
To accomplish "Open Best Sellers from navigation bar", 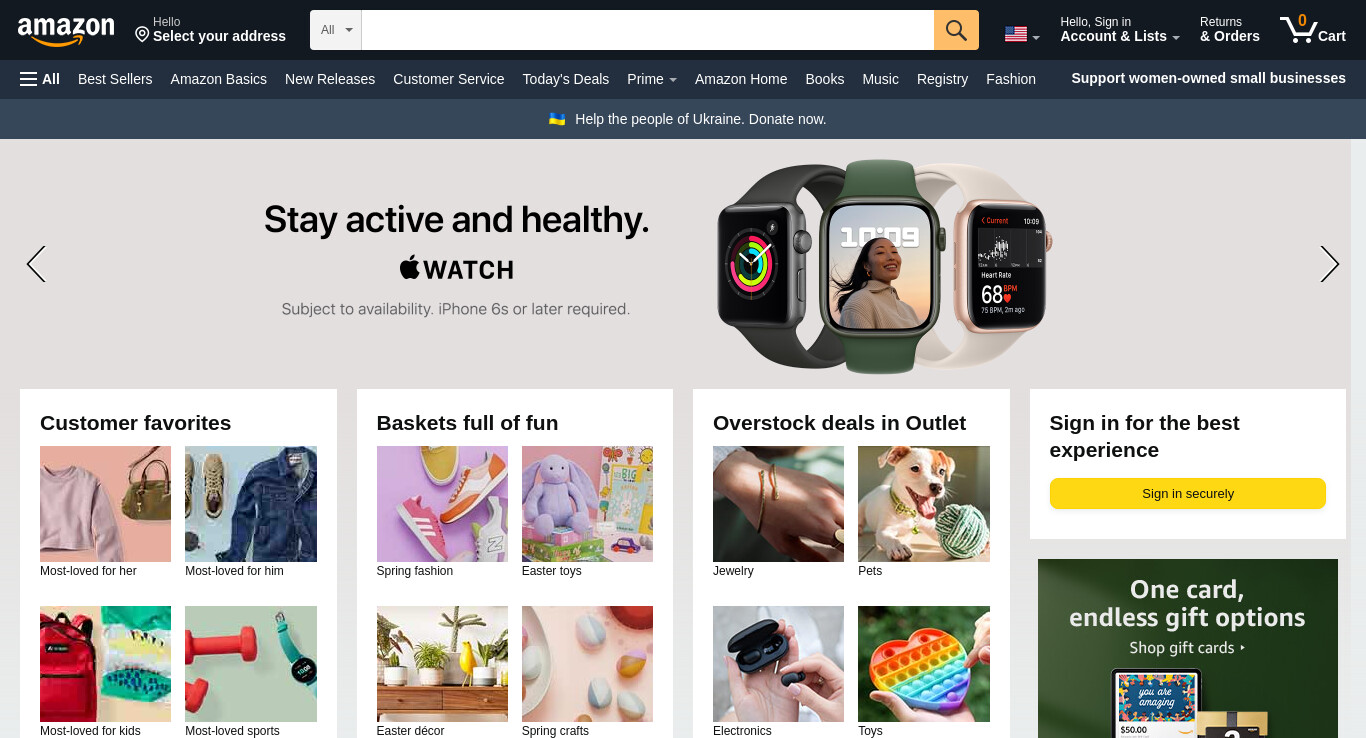I will (x=115, y=79).
